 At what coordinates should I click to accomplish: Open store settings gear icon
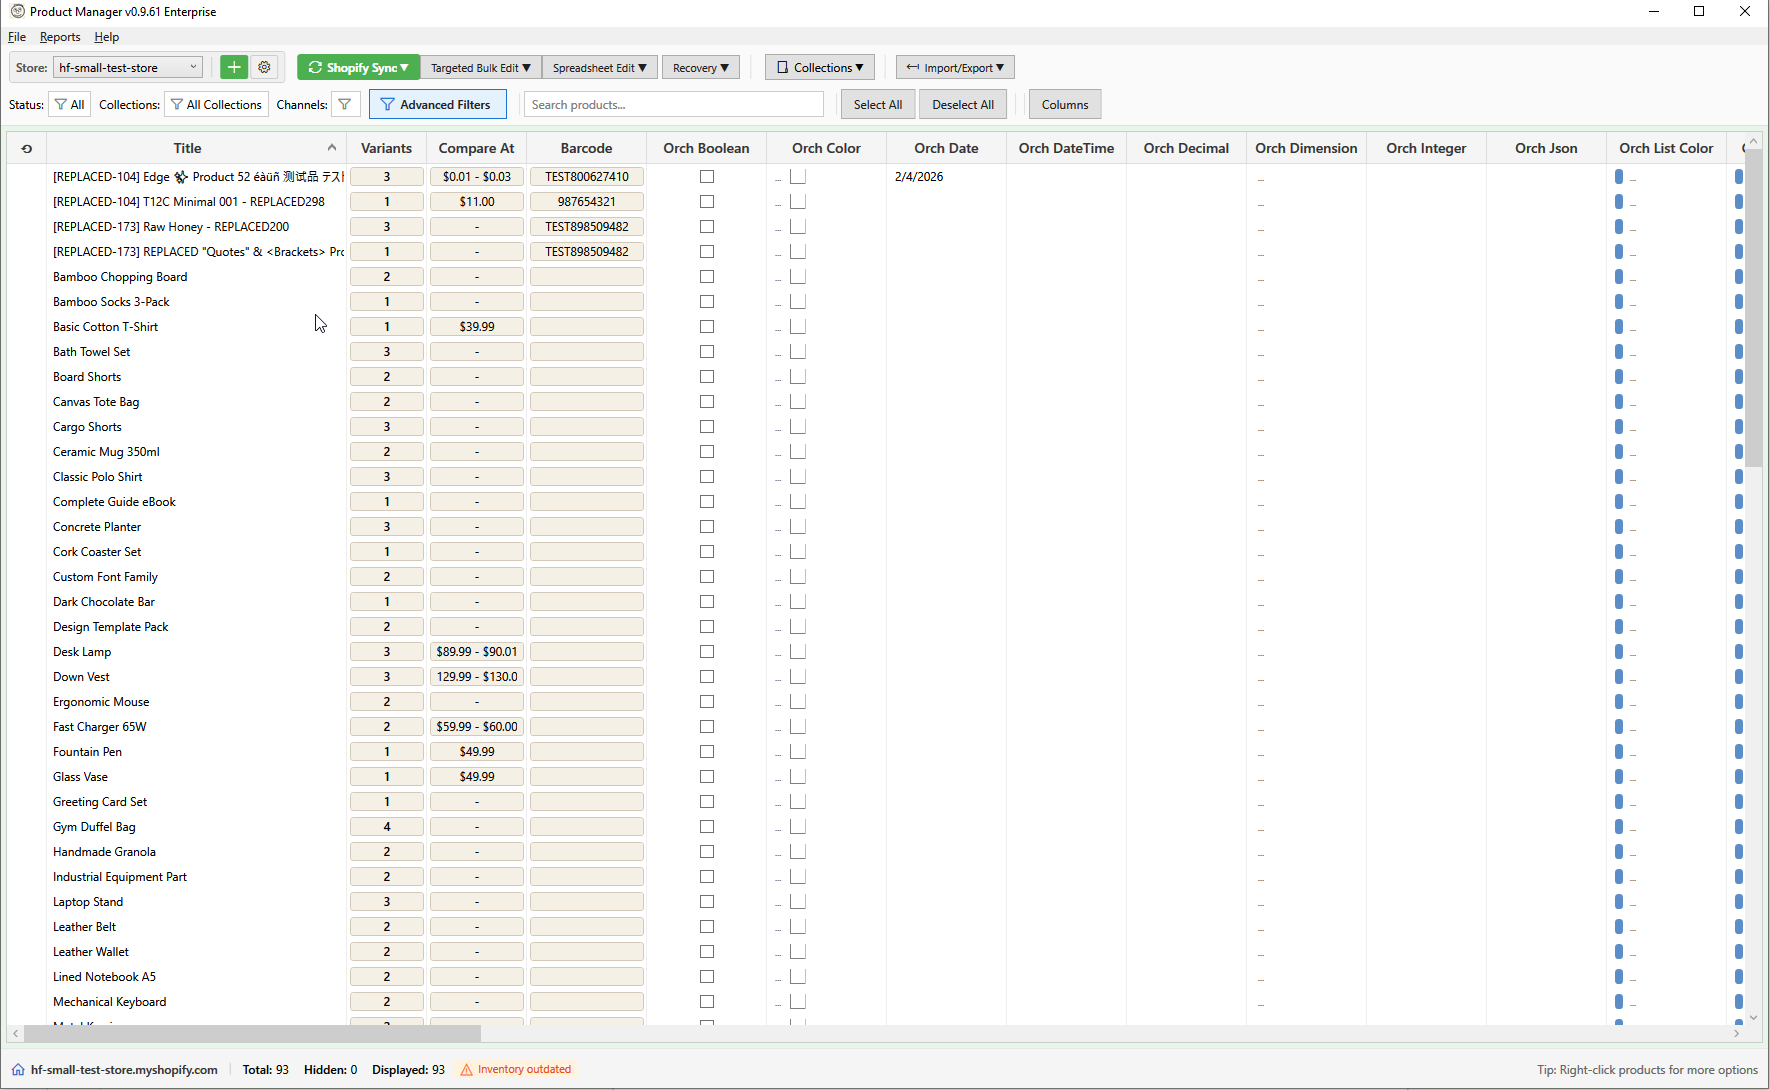coord(264,67)
